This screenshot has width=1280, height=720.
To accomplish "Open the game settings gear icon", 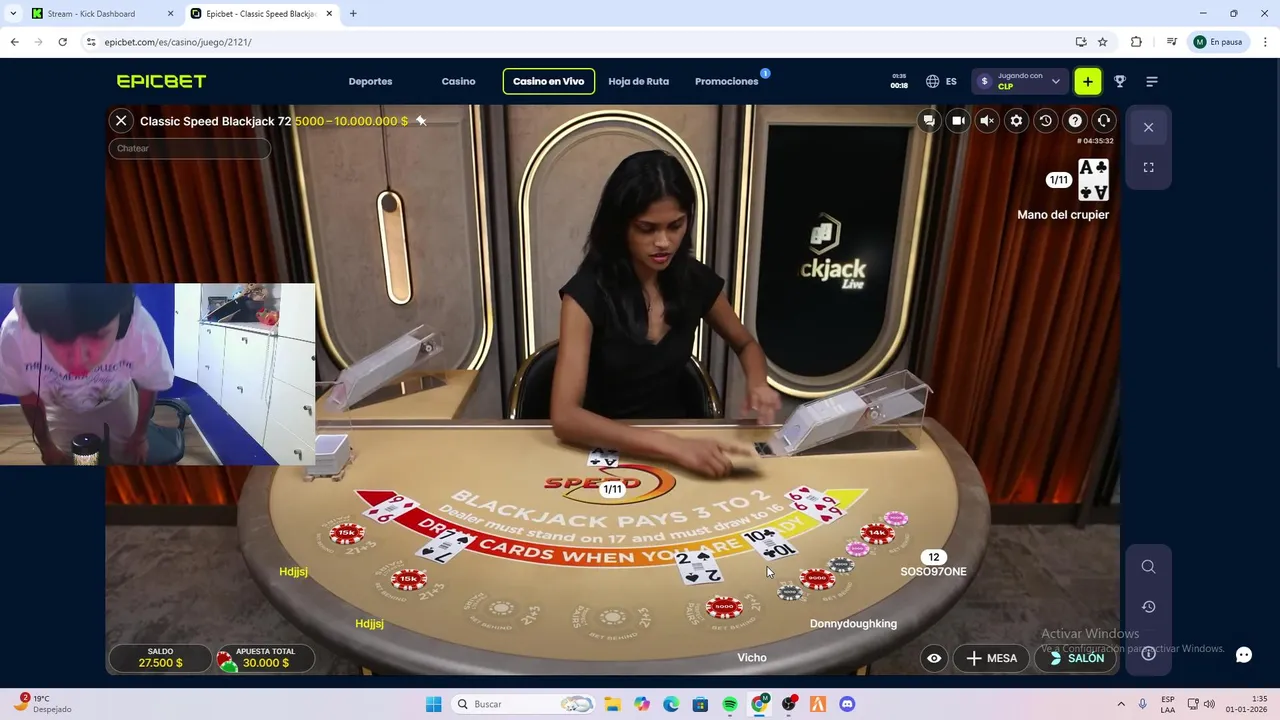I will pyautogui.click(x=1016, y=121).
